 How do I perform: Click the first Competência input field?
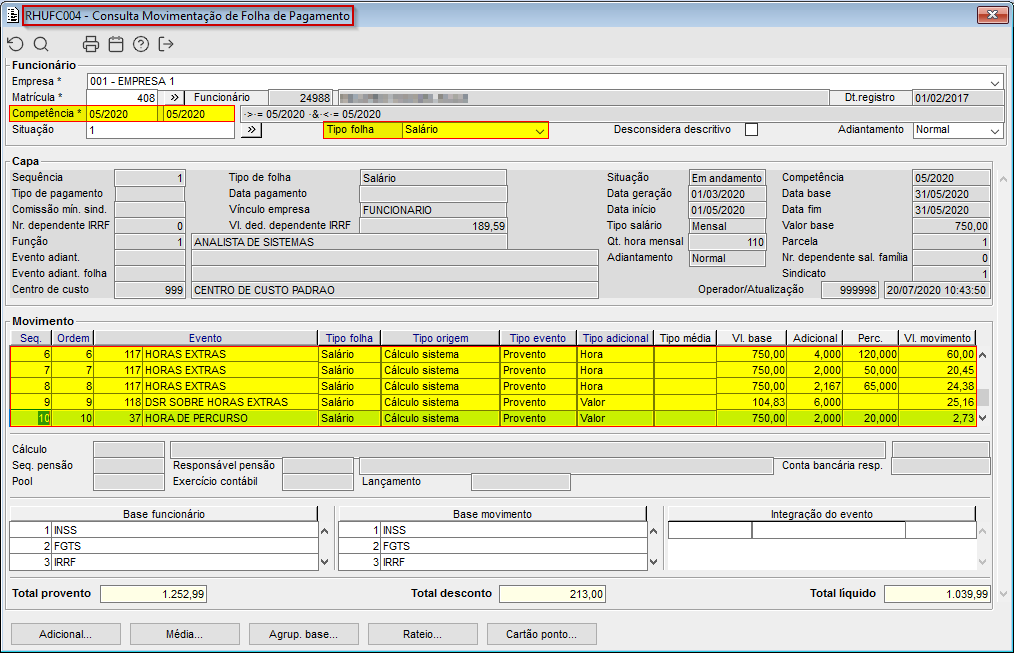tap(123, 114)
